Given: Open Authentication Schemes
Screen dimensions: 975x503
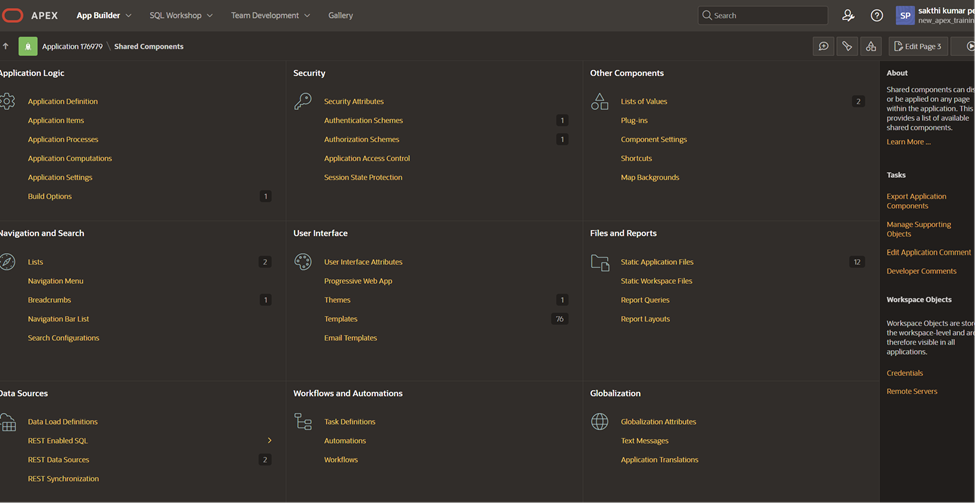Looking at the screenshot, I should point(363,121).
